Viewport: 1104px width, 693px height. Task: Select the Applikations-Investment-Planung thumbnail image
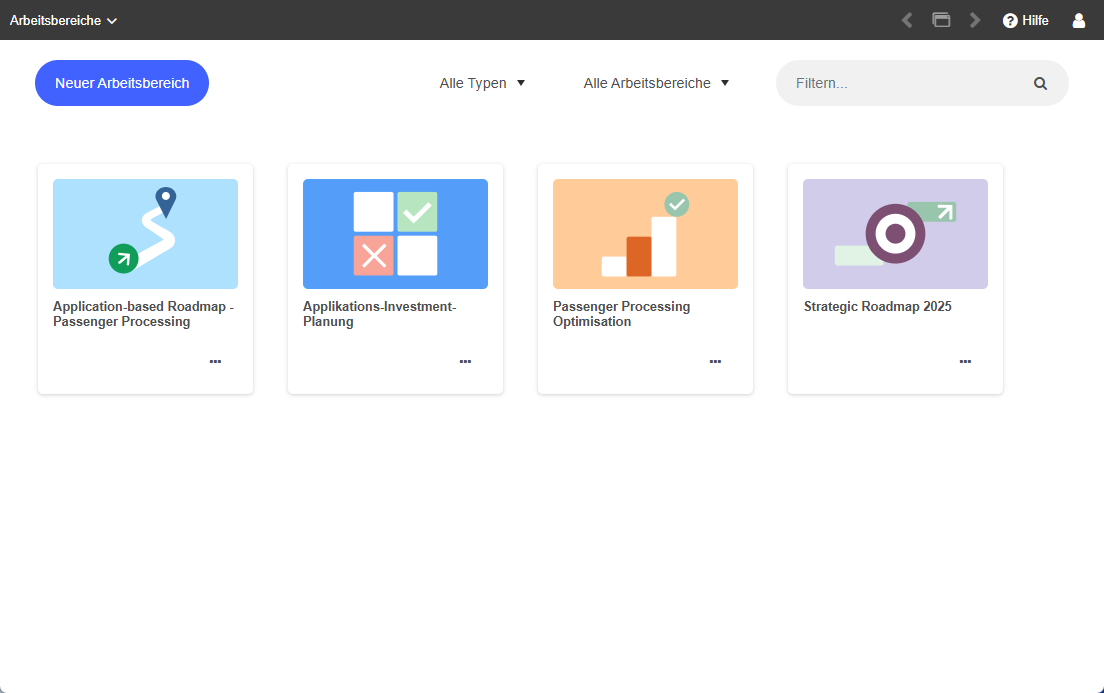[395, 234]
